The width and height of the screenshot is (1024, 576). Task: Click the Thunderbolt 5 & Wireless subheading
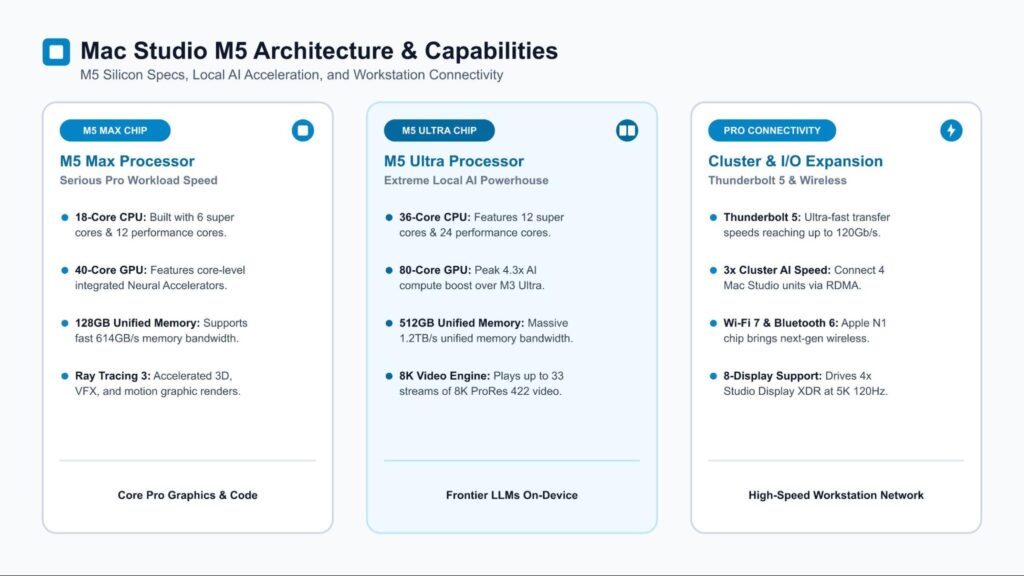tap(777, 180)
